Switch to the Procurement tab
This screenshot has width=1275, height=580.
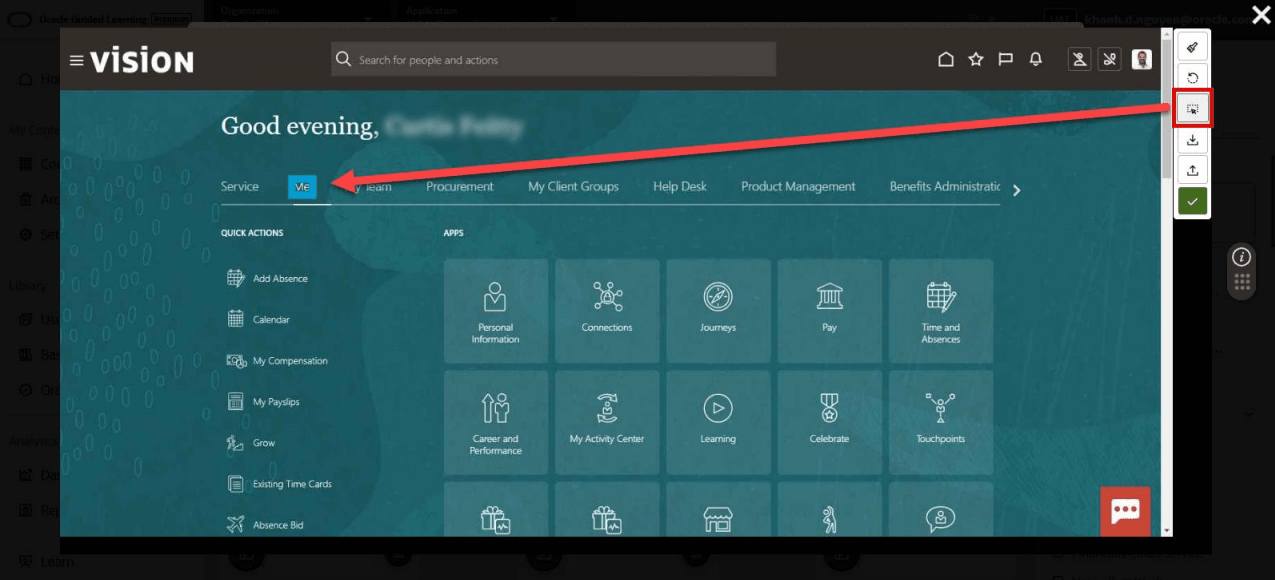point(460,186)
